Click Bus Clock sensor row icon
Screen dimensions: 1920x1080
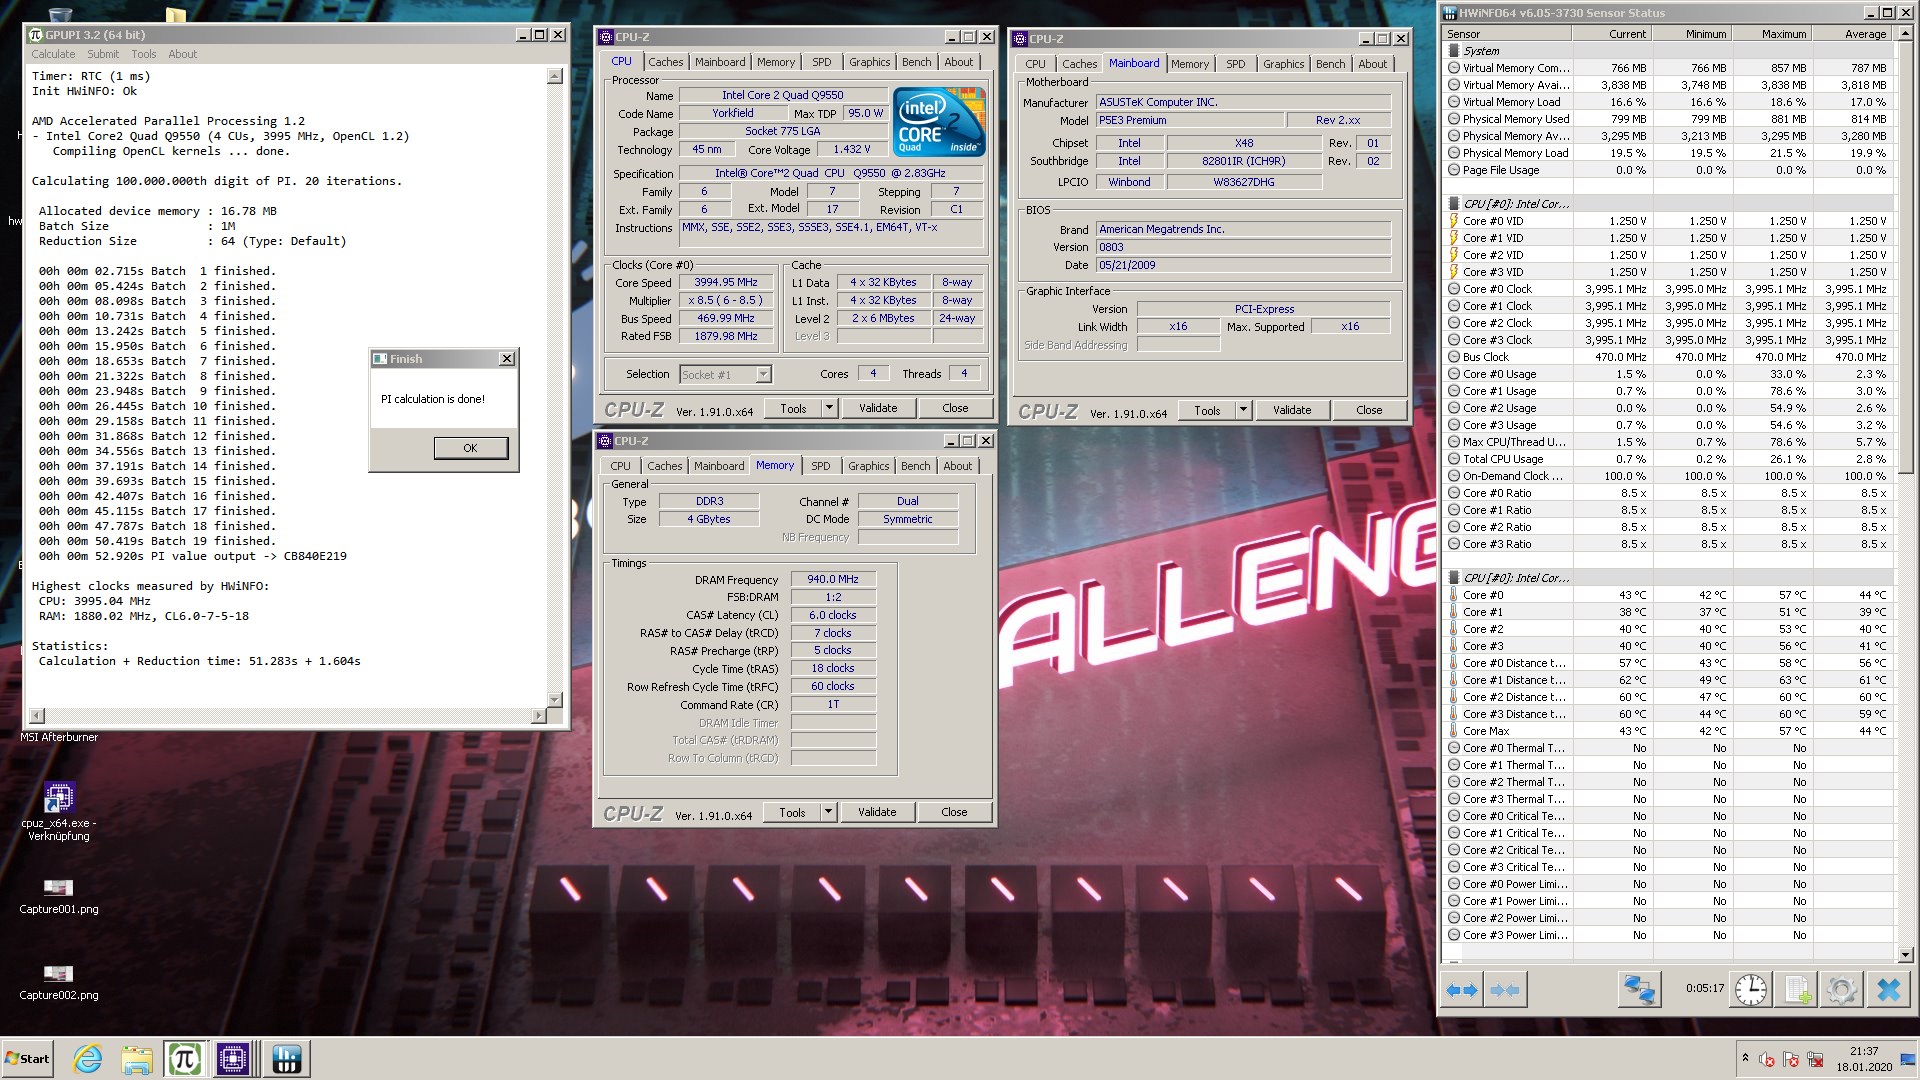pyautogui.click(x=1454, y=357)
